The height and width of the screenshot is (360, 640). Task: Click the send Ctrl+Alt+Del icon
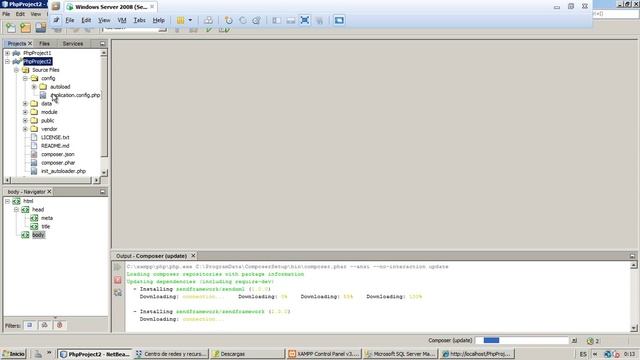[208, 20]
